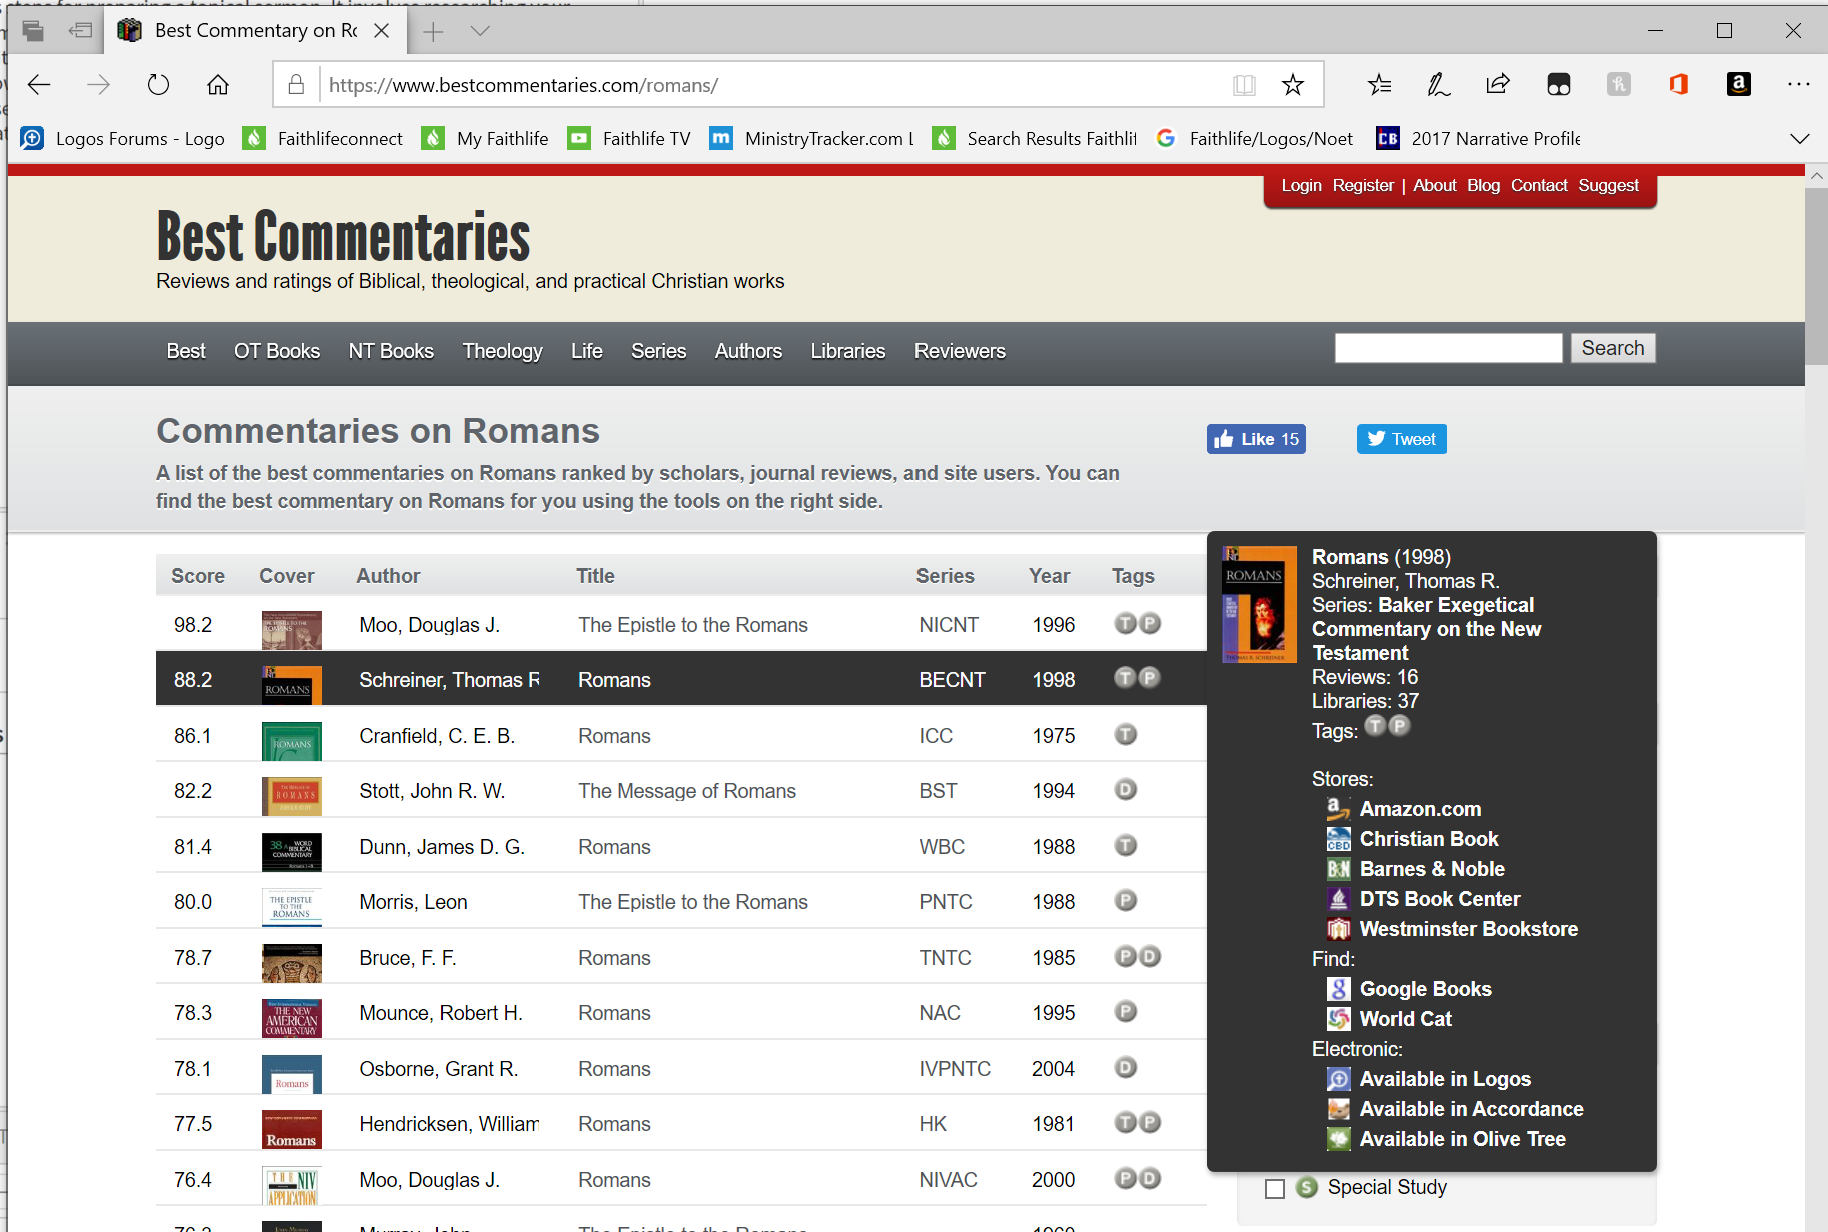Refresh the current page
Viewport: 1828px width, 1232px height.
tap(158, 85)
